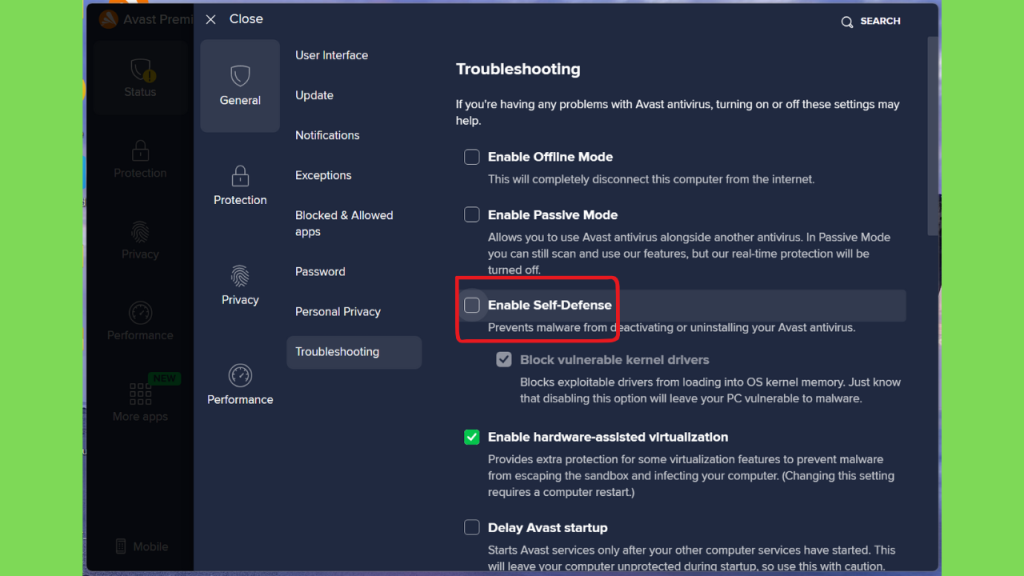Screen dimensions: 1024x576
Task: Check the Delay Avast startup box
Action: coord(472,527)
